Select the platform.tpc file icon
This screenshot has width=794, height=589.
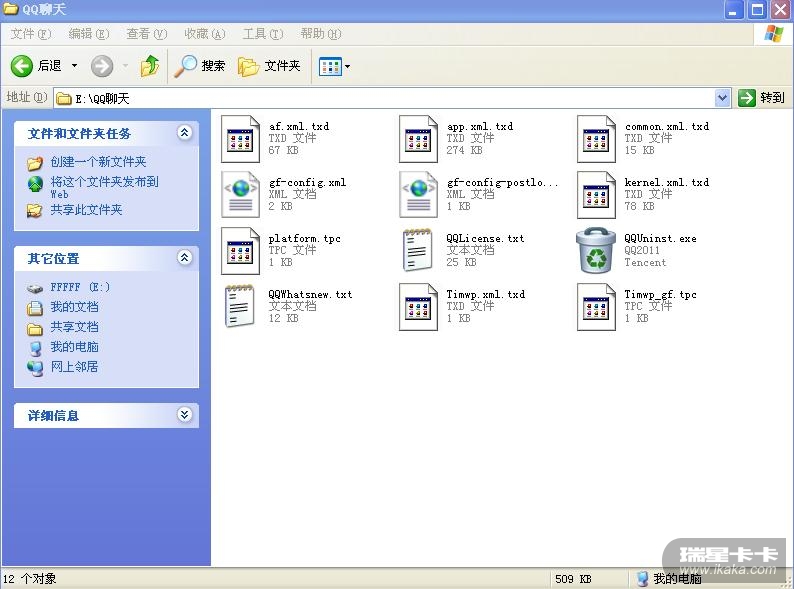[240, 251]
